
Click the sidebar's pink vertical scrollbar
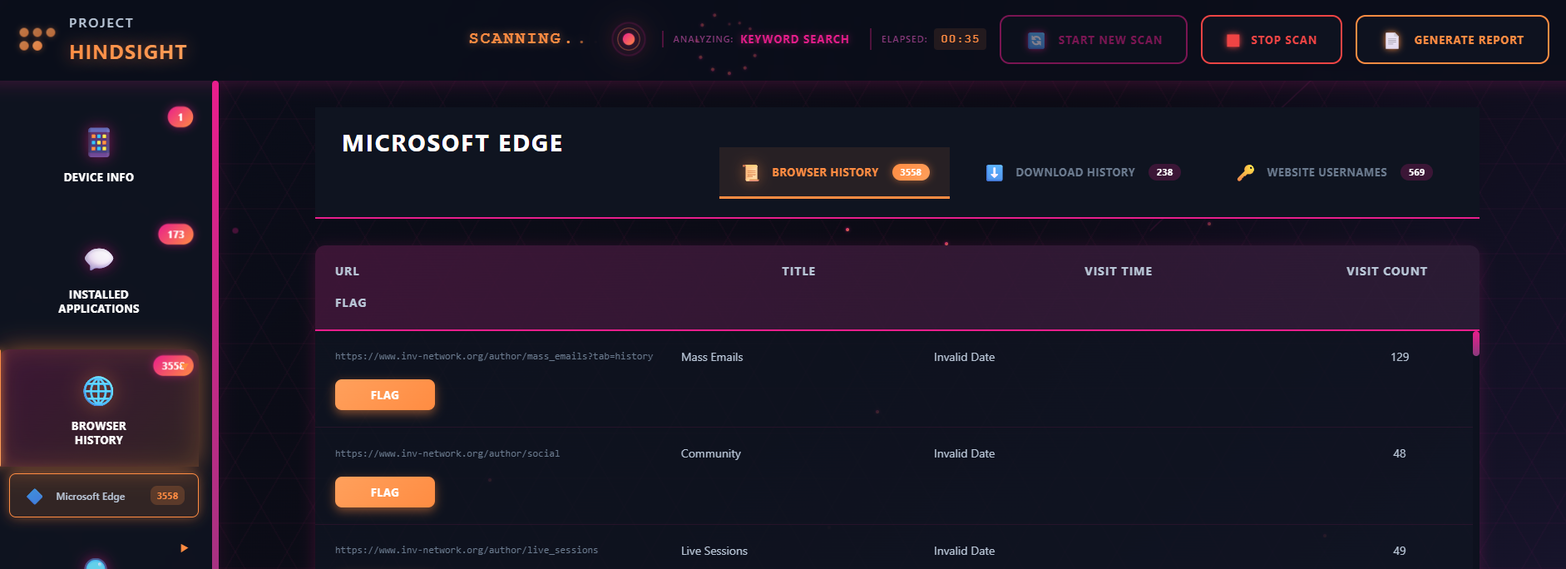pyautogui.click(x=215, y=325)
